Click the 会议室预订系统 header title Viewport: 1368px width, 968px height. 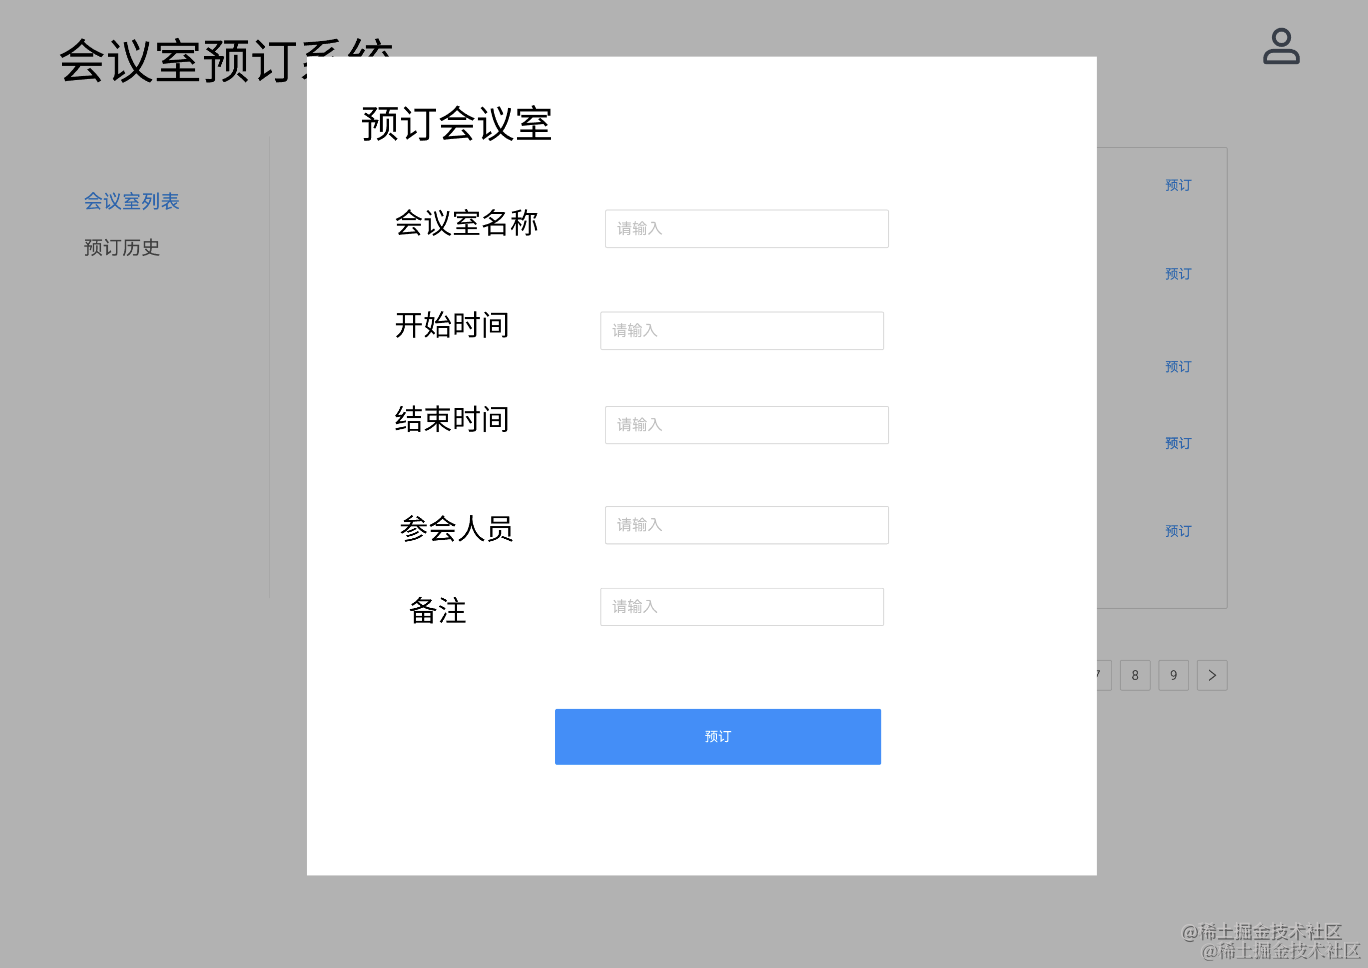(183, 60)
